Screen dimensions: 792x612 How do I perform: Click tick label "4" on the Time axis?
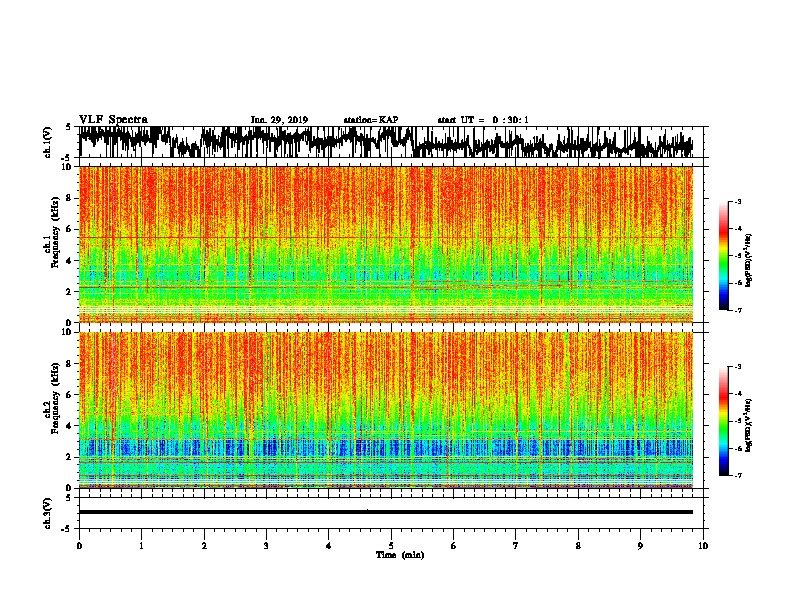[x=329, y=546]
